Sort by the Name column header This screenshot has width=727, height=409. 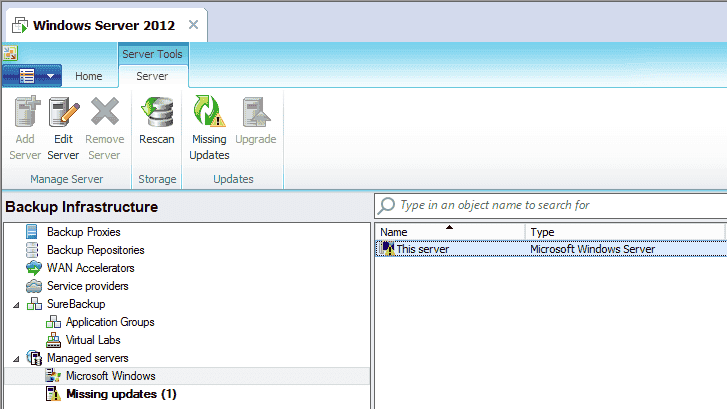pos(450,231)
